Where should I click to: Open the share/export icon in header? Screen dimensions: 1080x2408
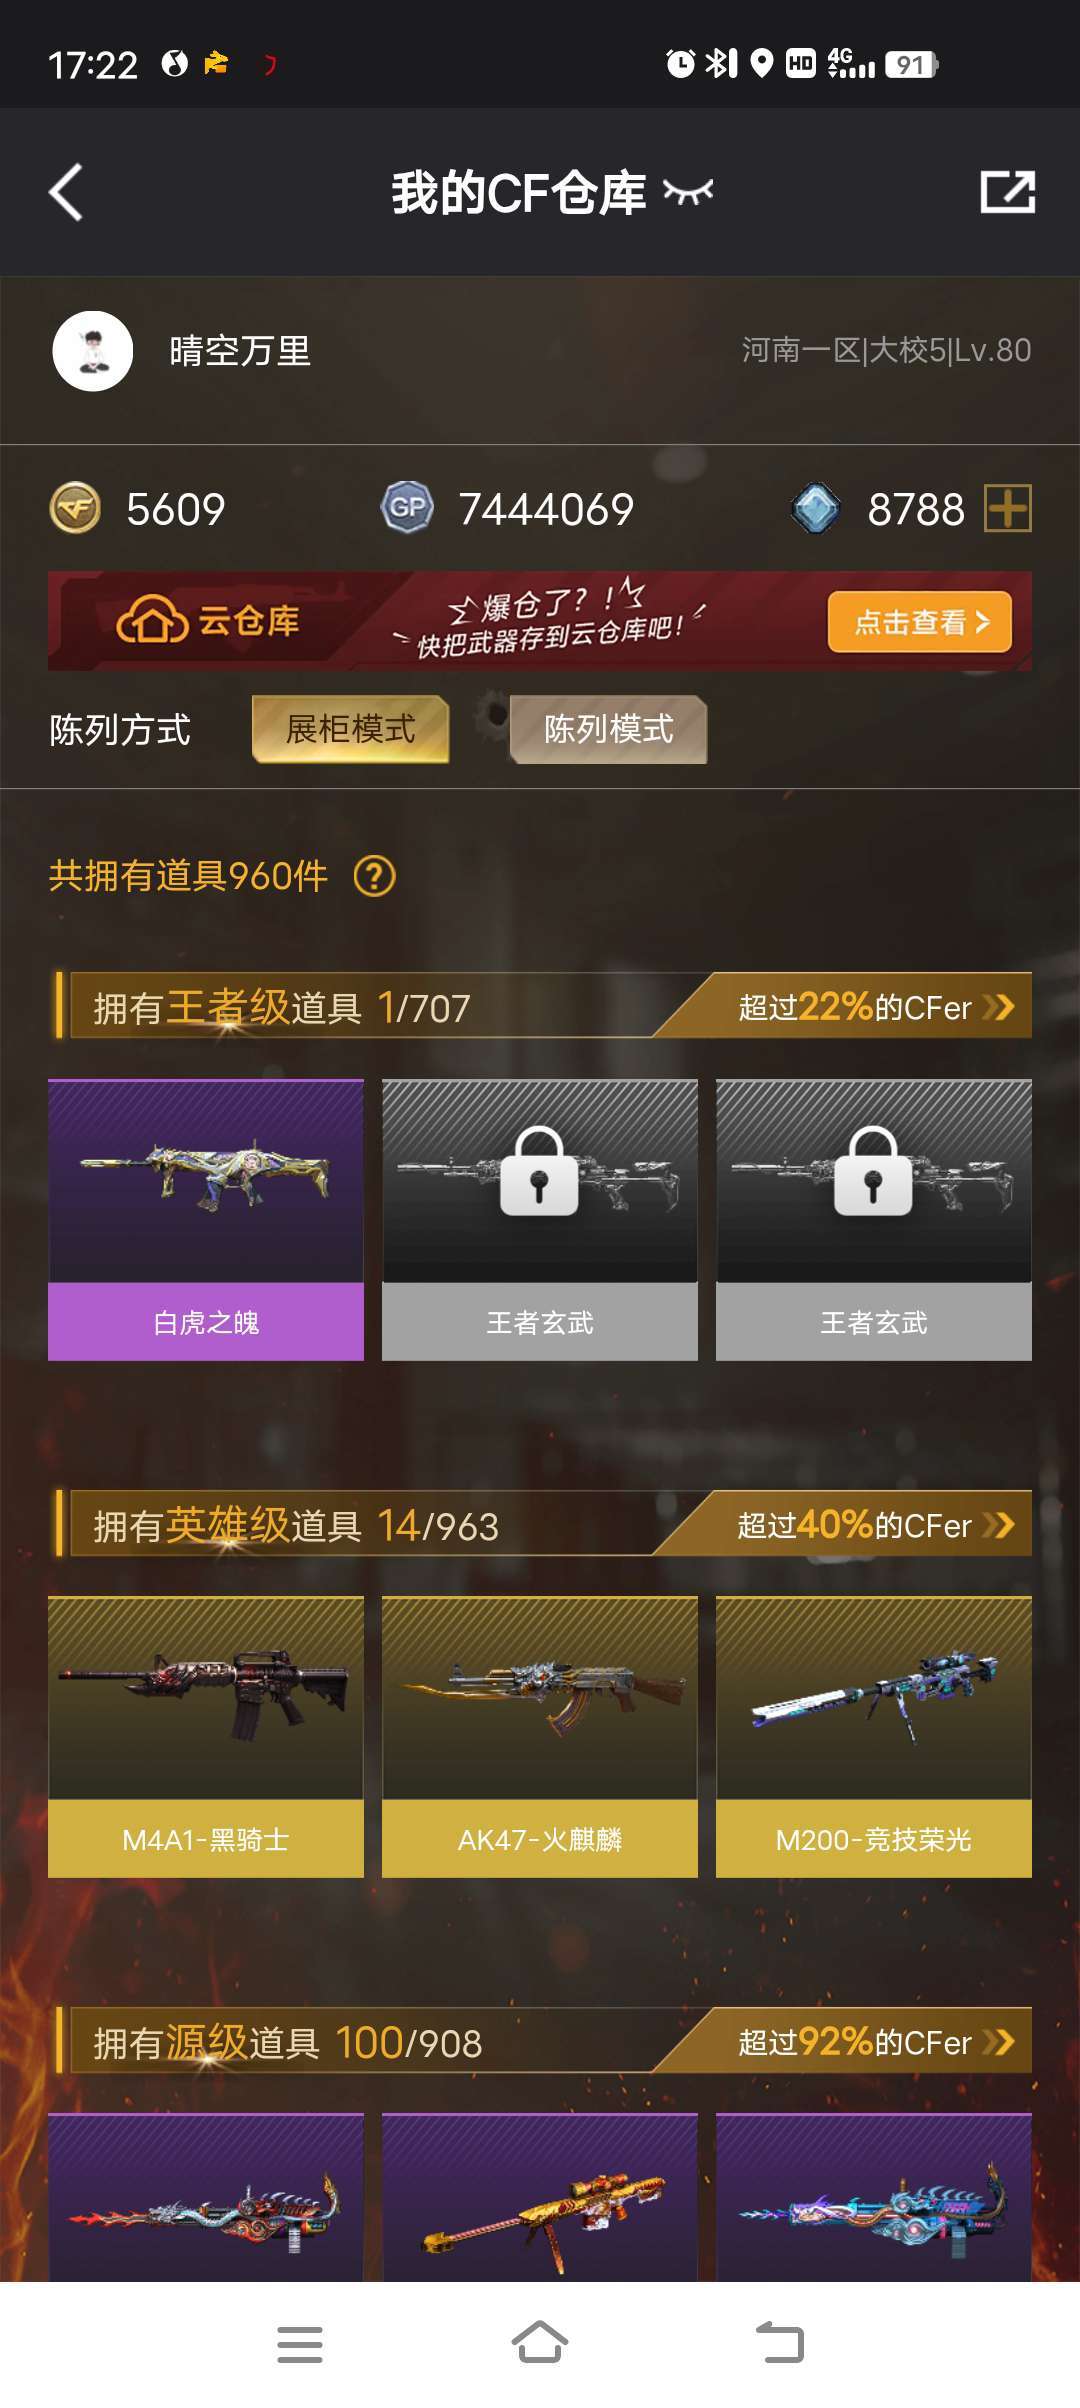pos(1007,192)
